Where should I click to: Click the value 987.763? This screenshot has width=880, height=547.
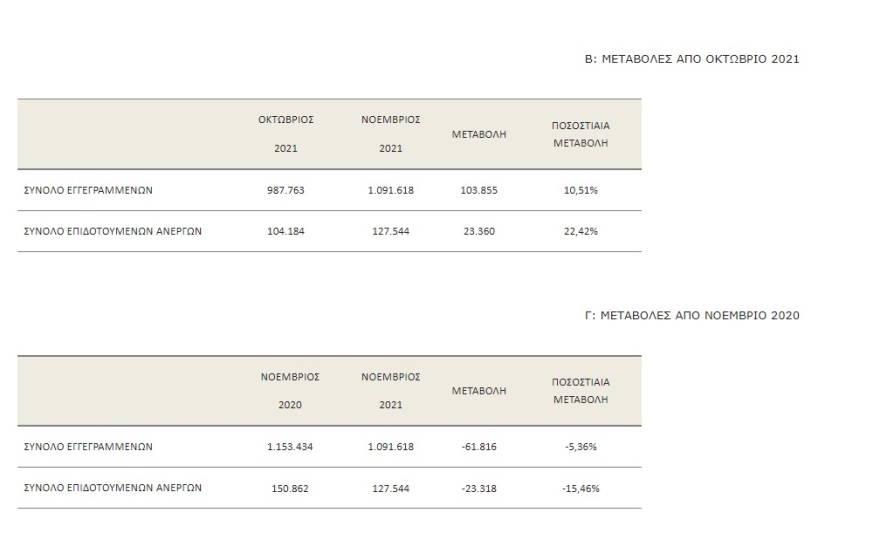[285, 190]
